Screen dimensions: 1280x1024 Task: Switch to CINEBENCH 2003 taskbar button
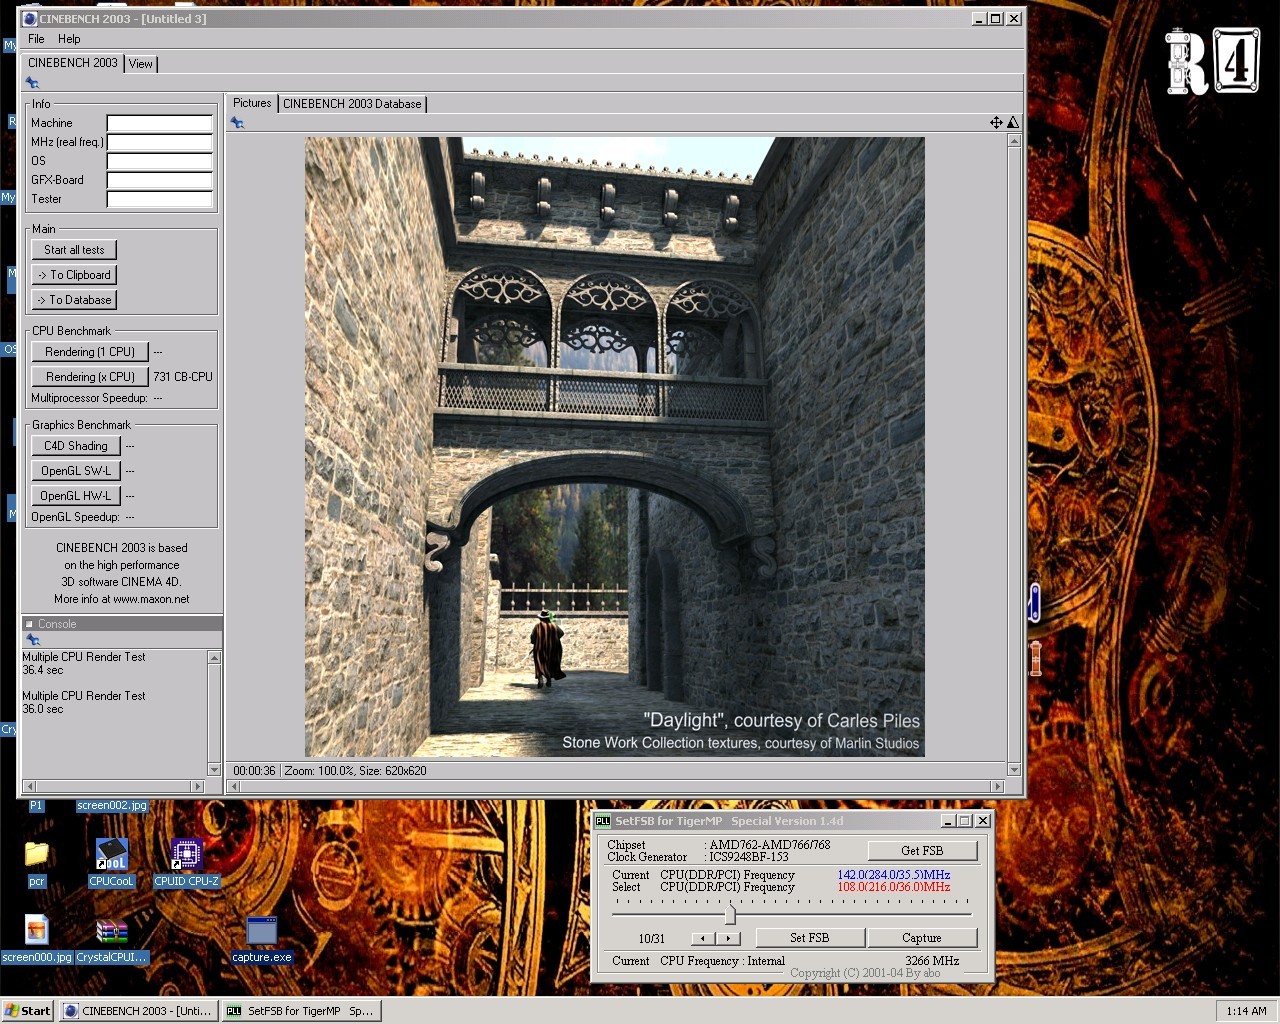[x=138, y=1011]
